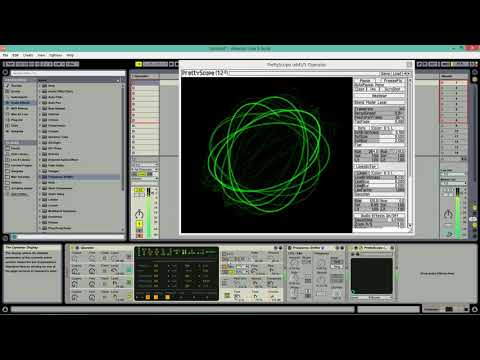
Task: Click the transport Play button
Action: coord(172,64)
